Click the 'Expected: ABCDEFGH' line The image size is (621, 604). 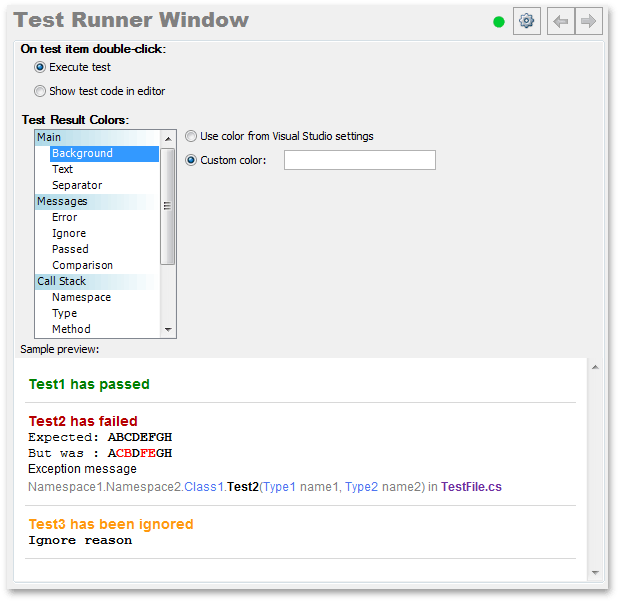coord(100,437)
